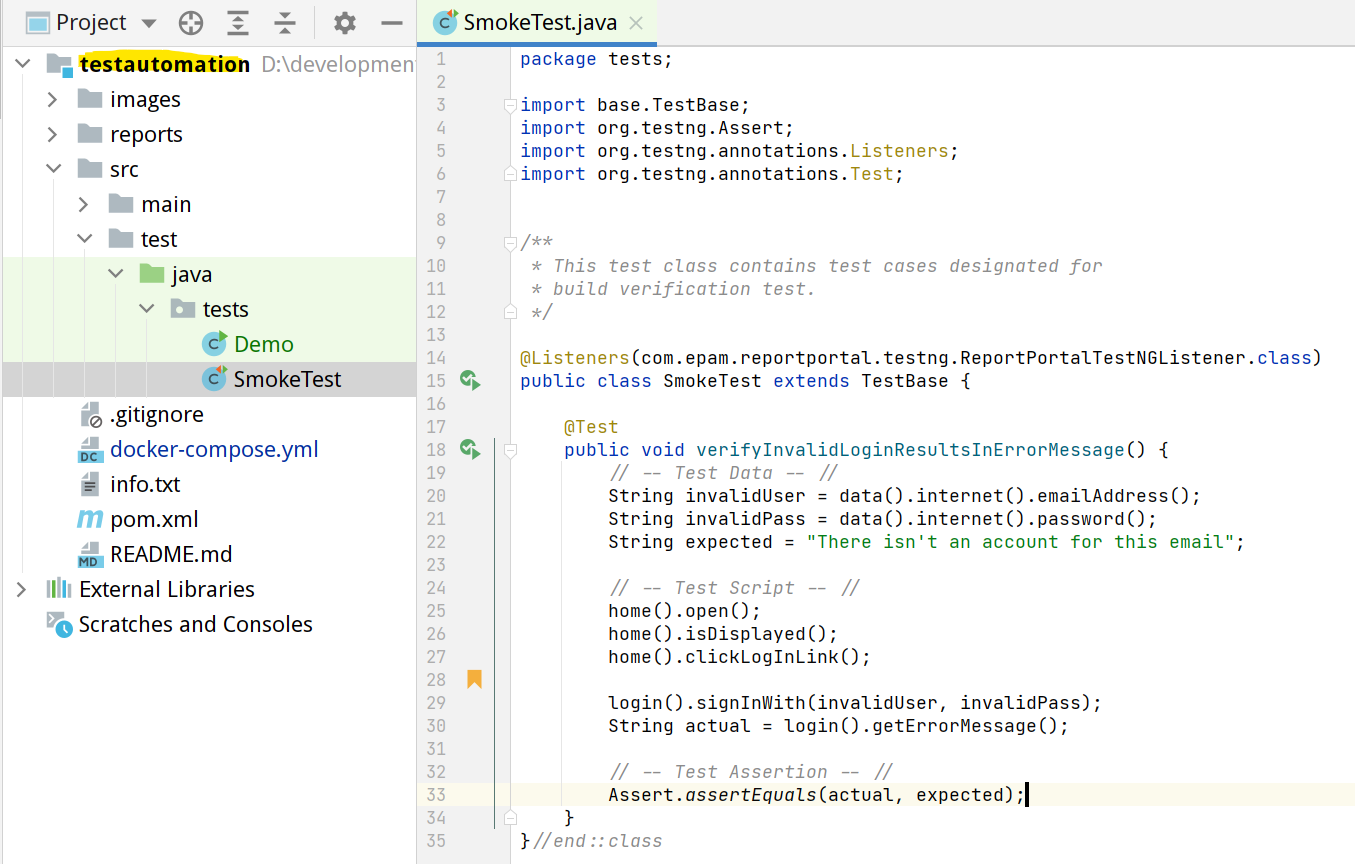Click the orange bookmark on line 28
Viewport: 1355px width, 864px height.
474,680
